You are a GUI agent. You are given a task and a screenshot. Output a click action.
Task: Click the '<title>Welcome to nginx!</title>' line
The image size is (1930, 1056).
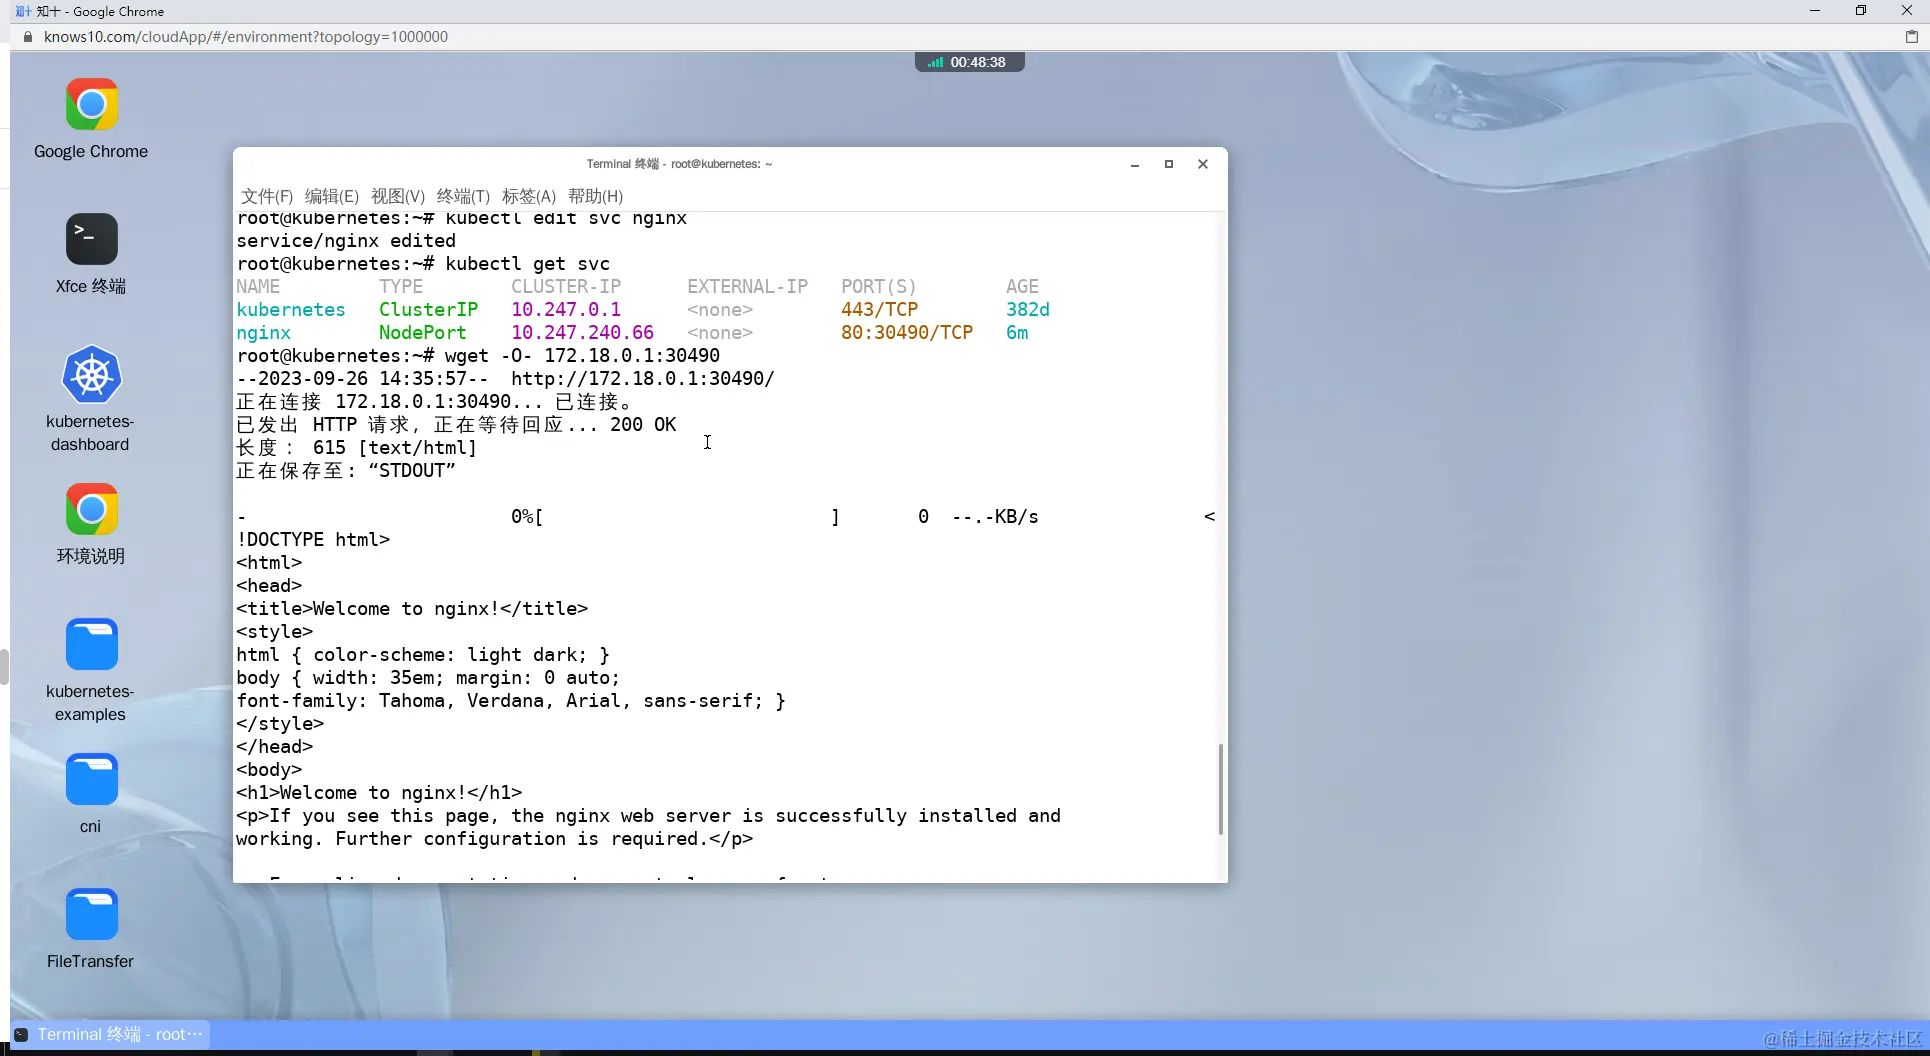click(412, 609)
